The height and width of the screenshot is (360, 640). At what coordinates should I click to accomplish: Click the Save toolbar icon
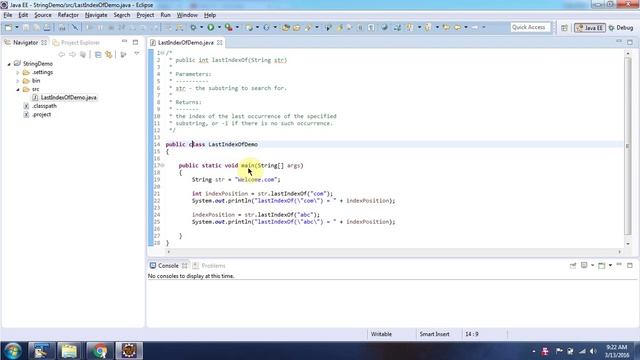click(x=26, y=27)
